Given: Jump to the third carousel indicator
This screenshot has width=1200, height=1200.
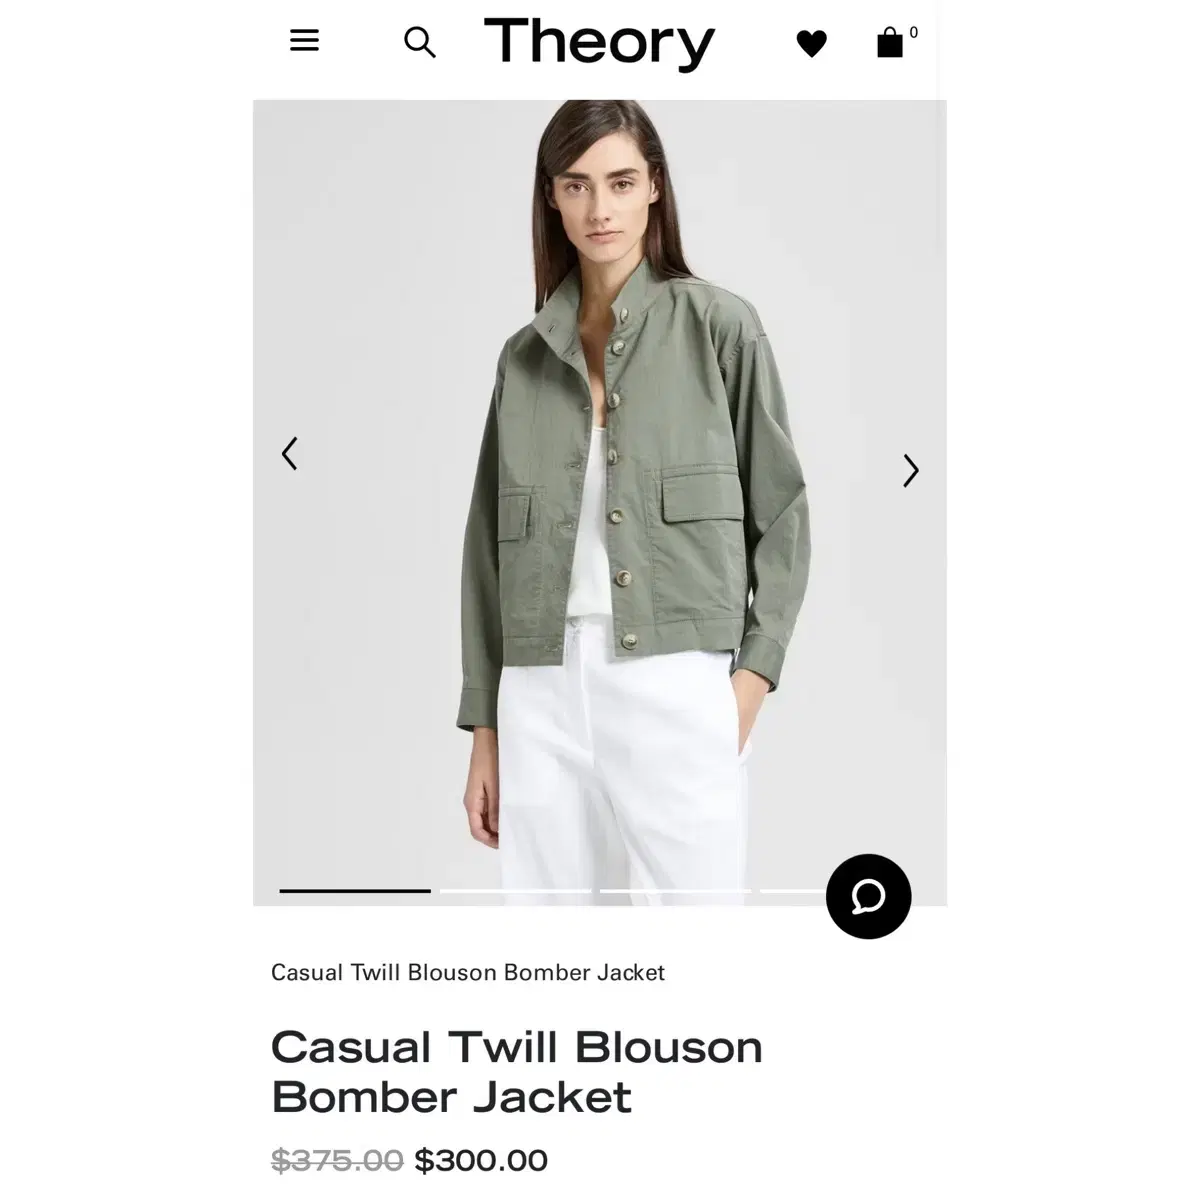Looking at the screenshot, I should (675, 890).
